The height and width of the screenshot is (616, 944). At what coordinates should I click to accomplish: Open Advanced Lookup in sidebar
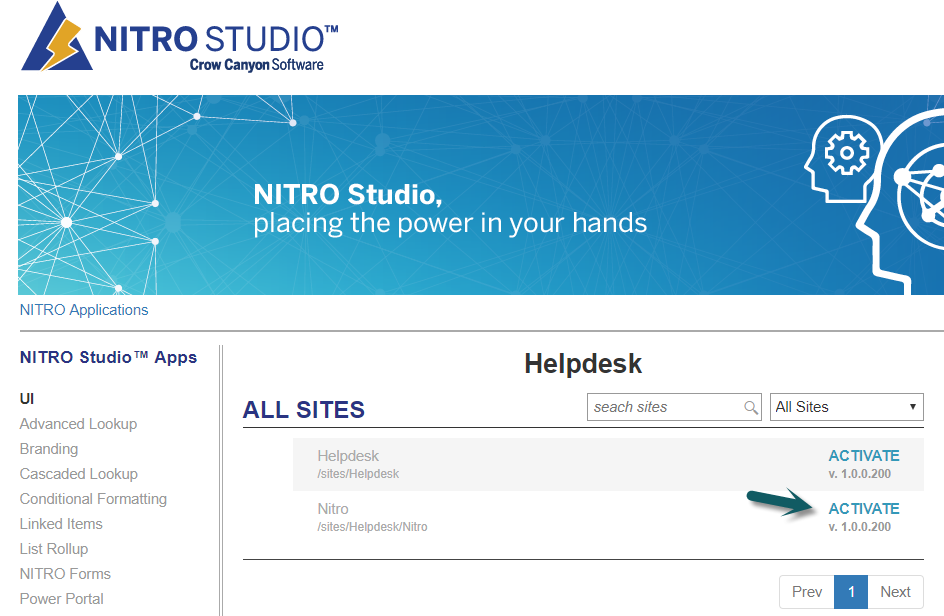(78, 424)
